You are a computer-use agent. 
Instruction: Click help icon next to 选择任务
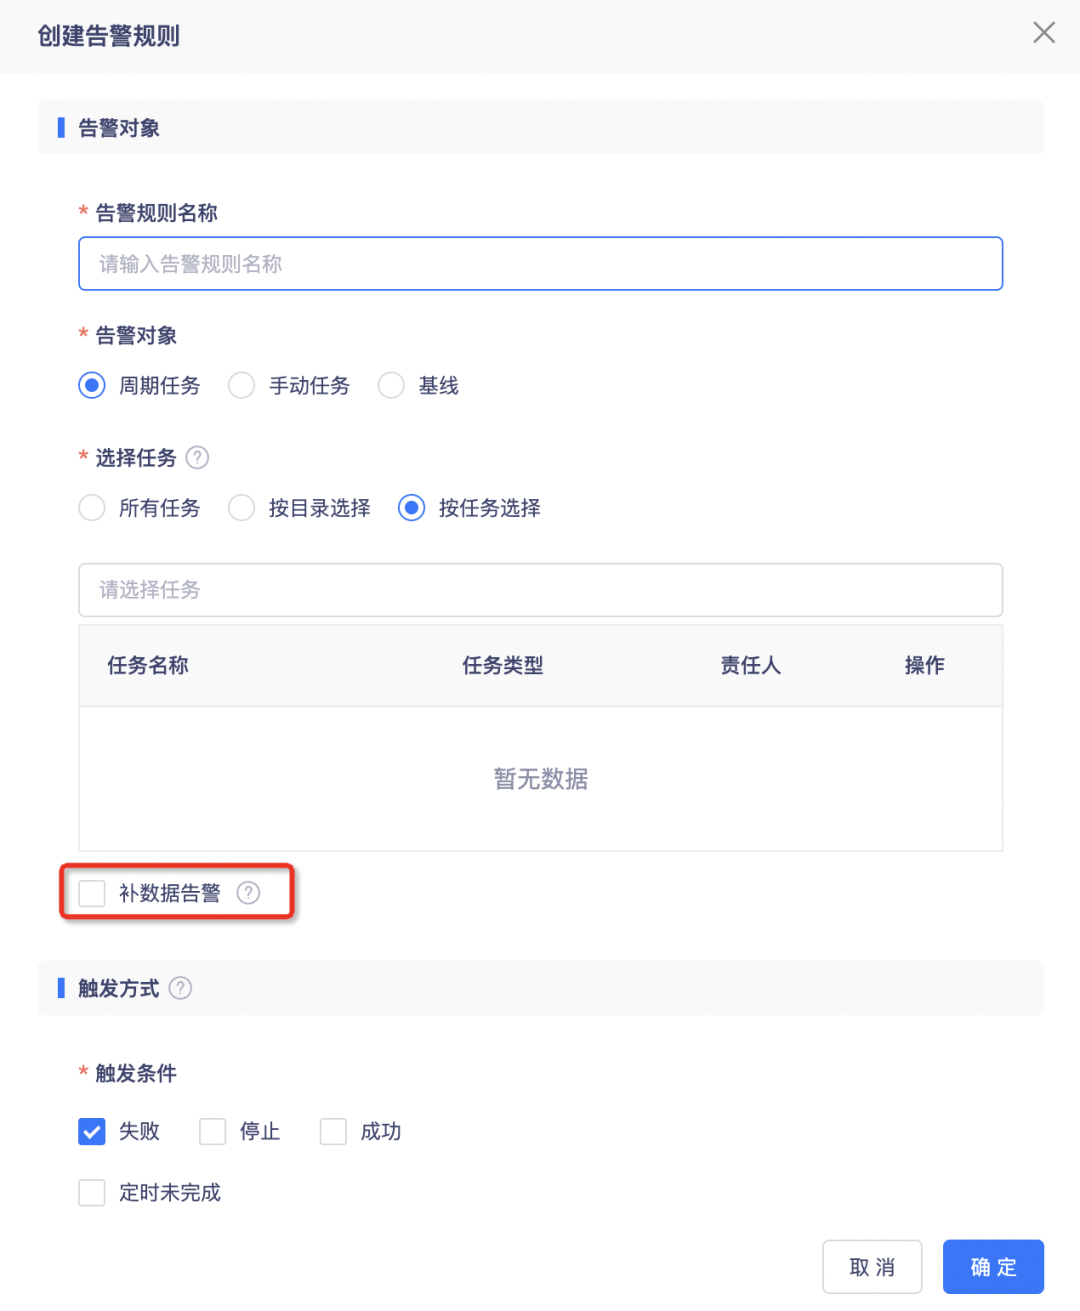pyautogui.click(x=198, y=458)
